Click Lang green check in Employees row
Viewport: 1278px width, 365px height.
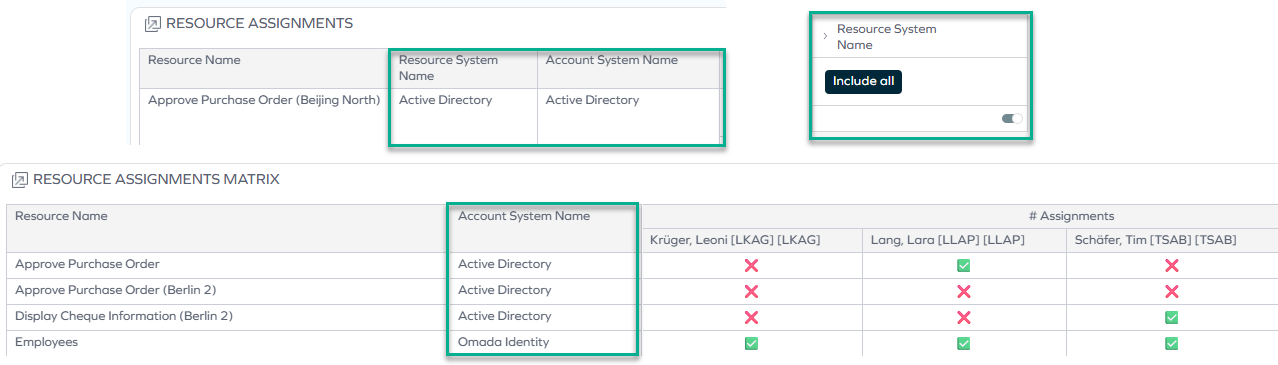(964, 343)
